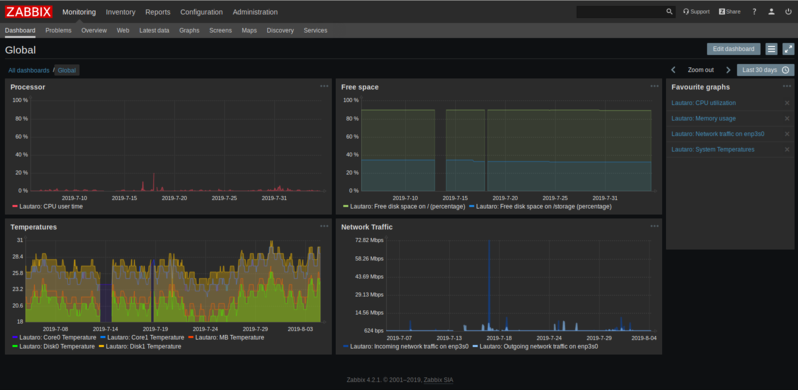
Task: Switch to the Latest data tab
Action: coord(154,31)
